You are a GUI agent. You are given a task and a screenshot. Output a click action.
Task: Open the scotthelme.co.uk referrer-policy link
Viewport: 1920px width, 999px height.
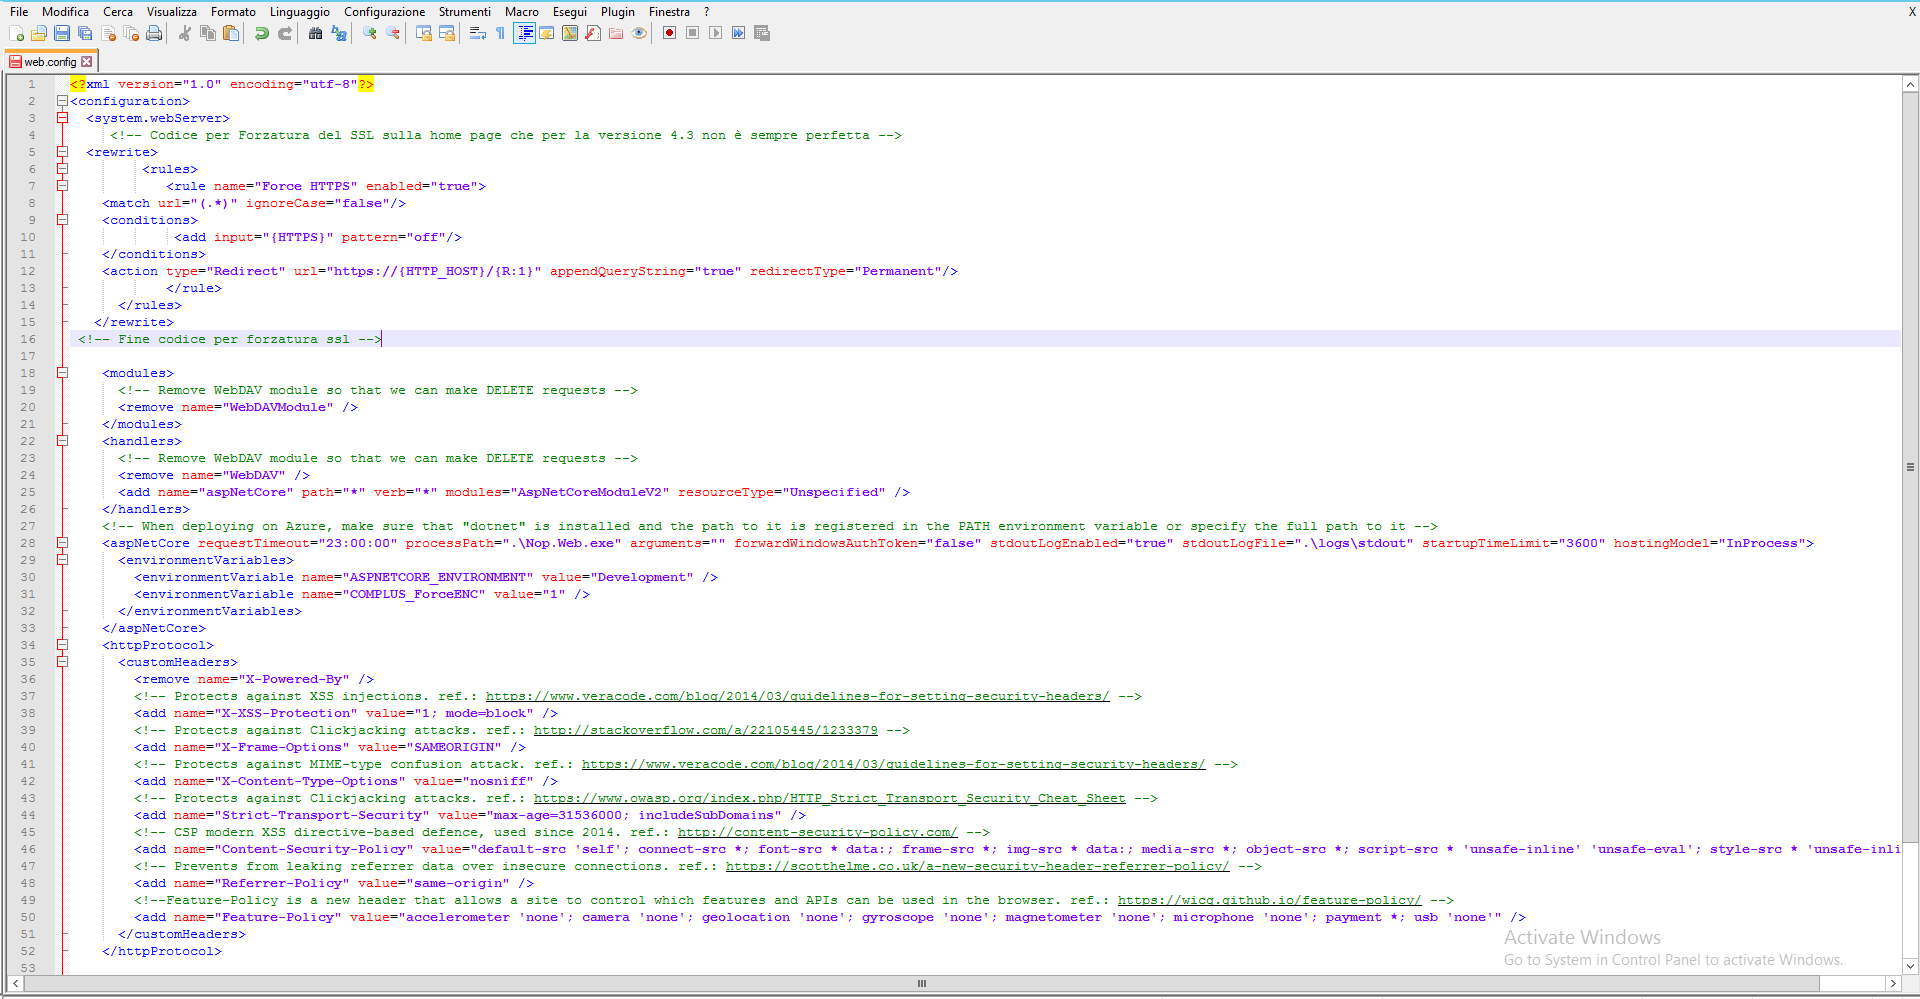[x=977, y=866]
